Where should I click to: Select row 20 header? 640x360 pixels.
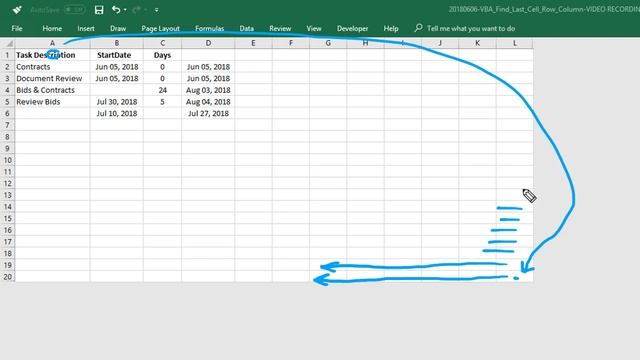(7, 277)
